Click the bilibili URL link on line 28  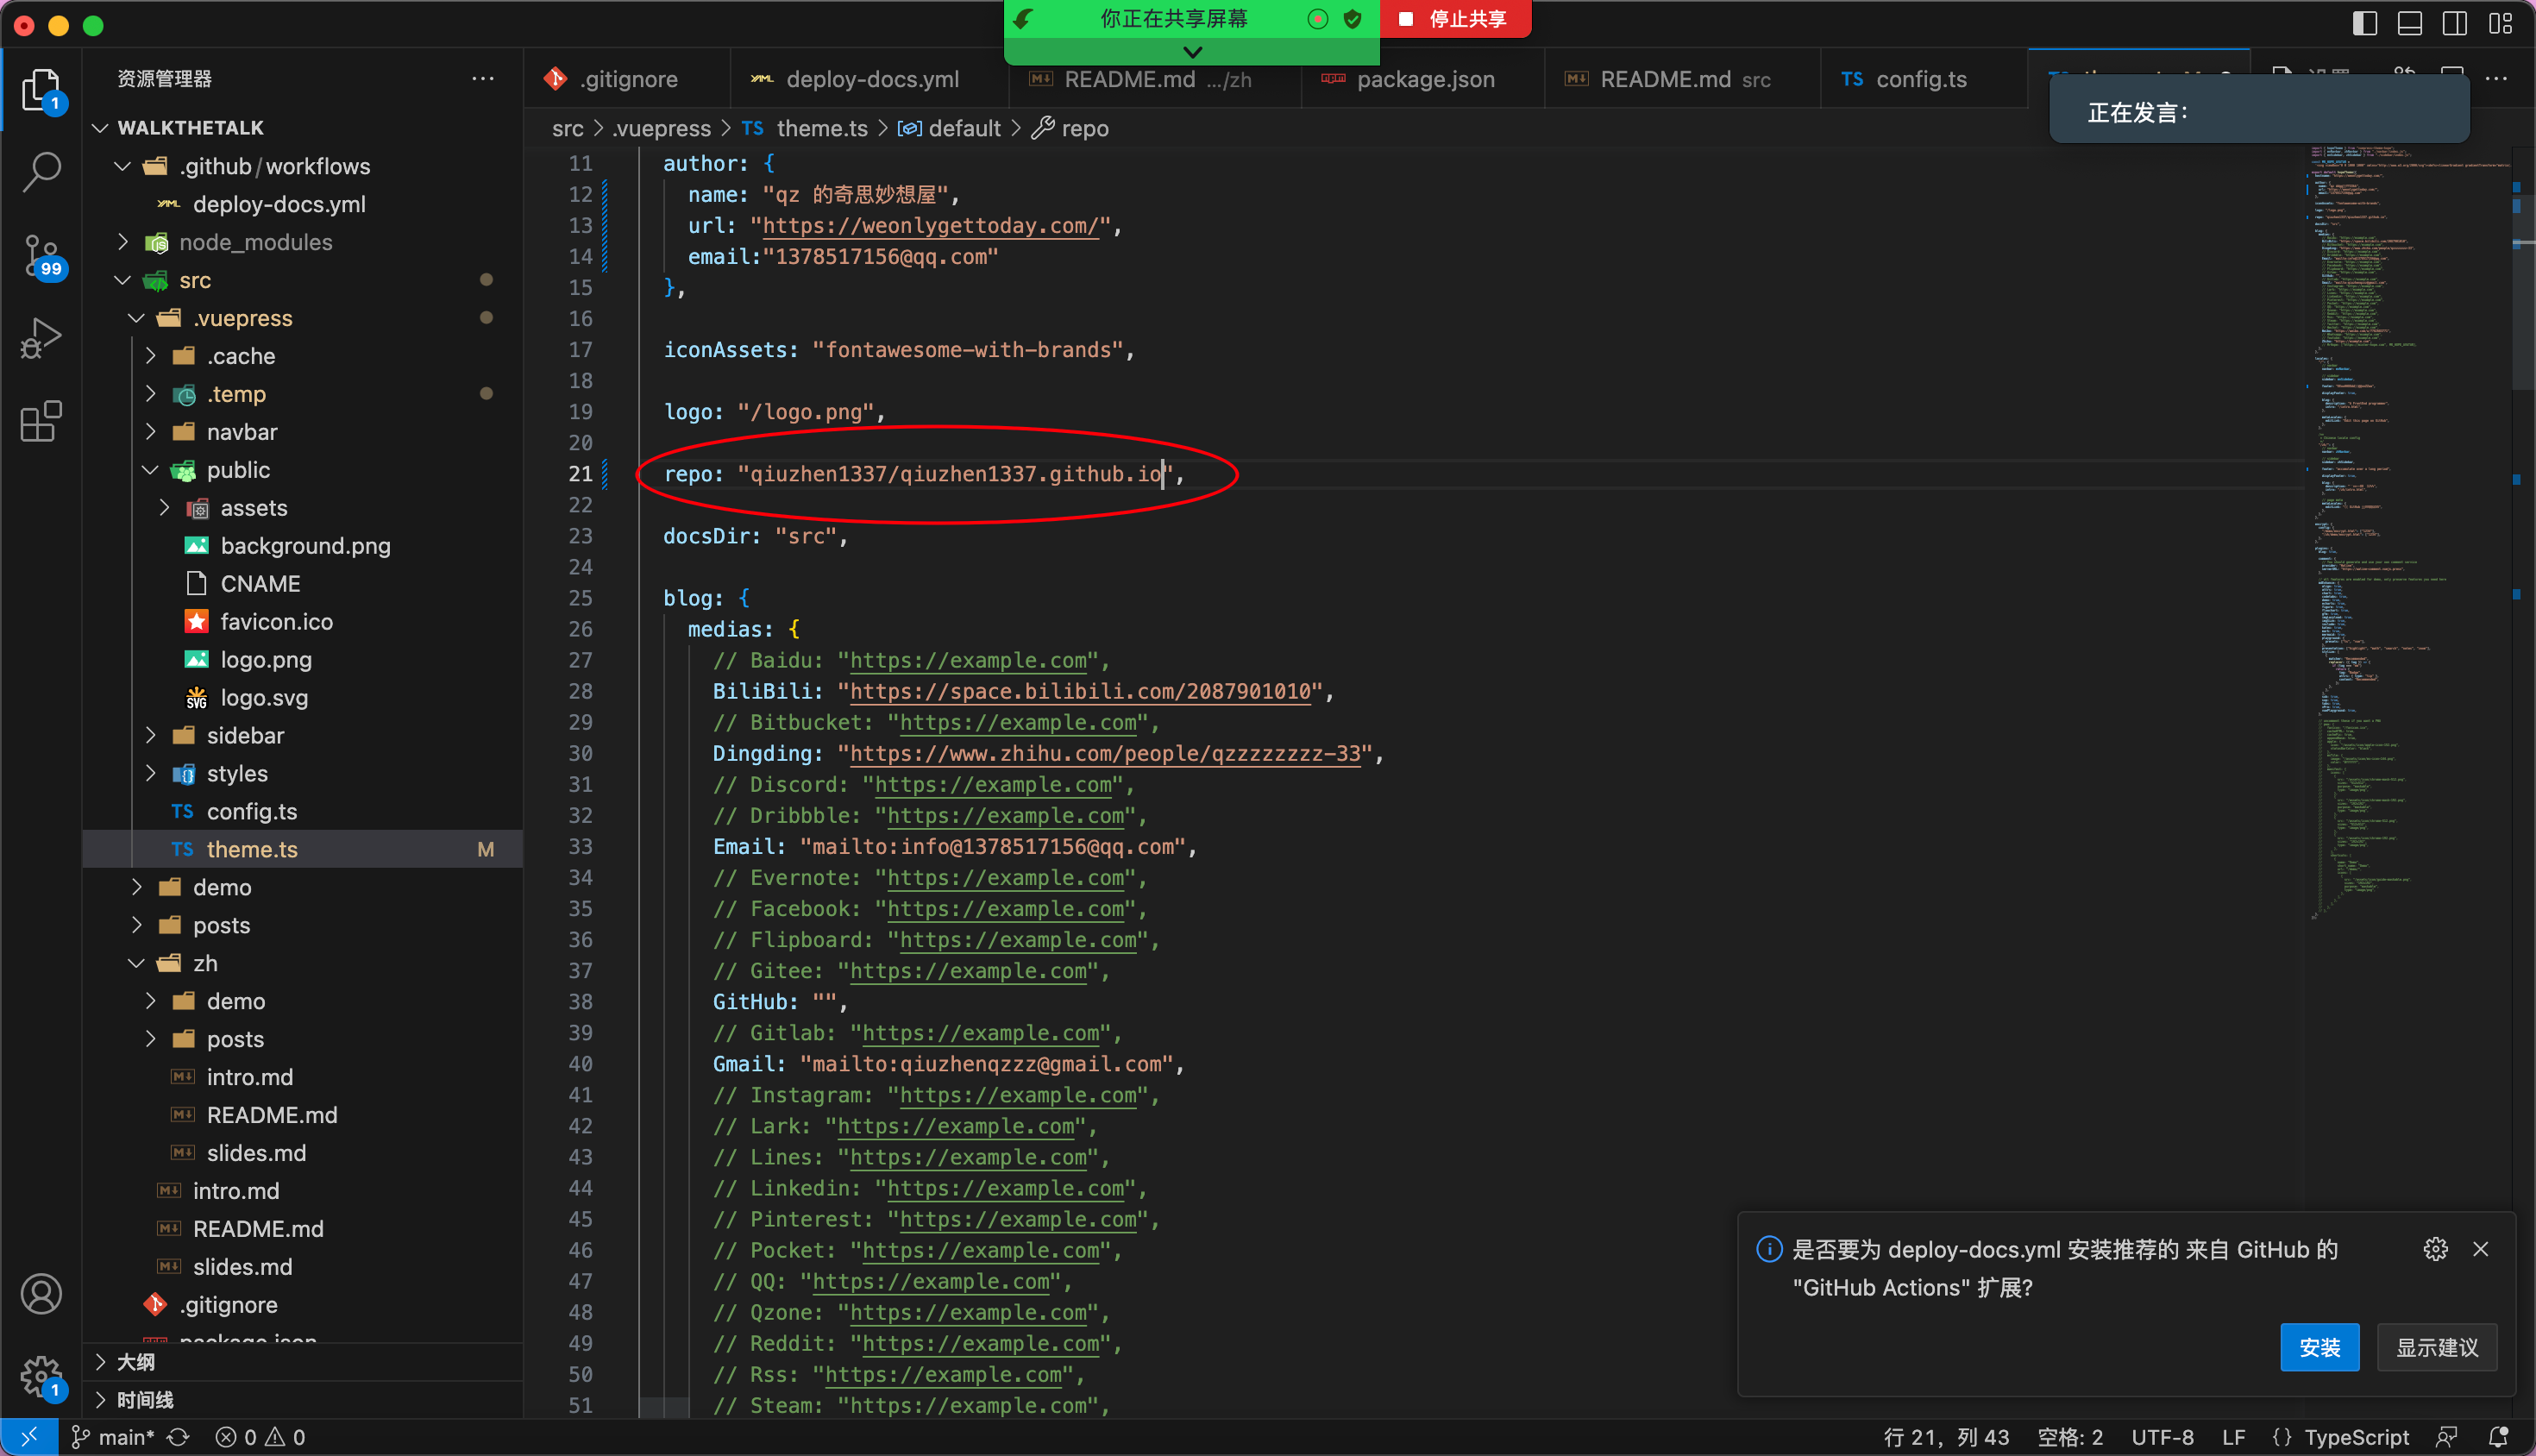tap(1080, 692)
